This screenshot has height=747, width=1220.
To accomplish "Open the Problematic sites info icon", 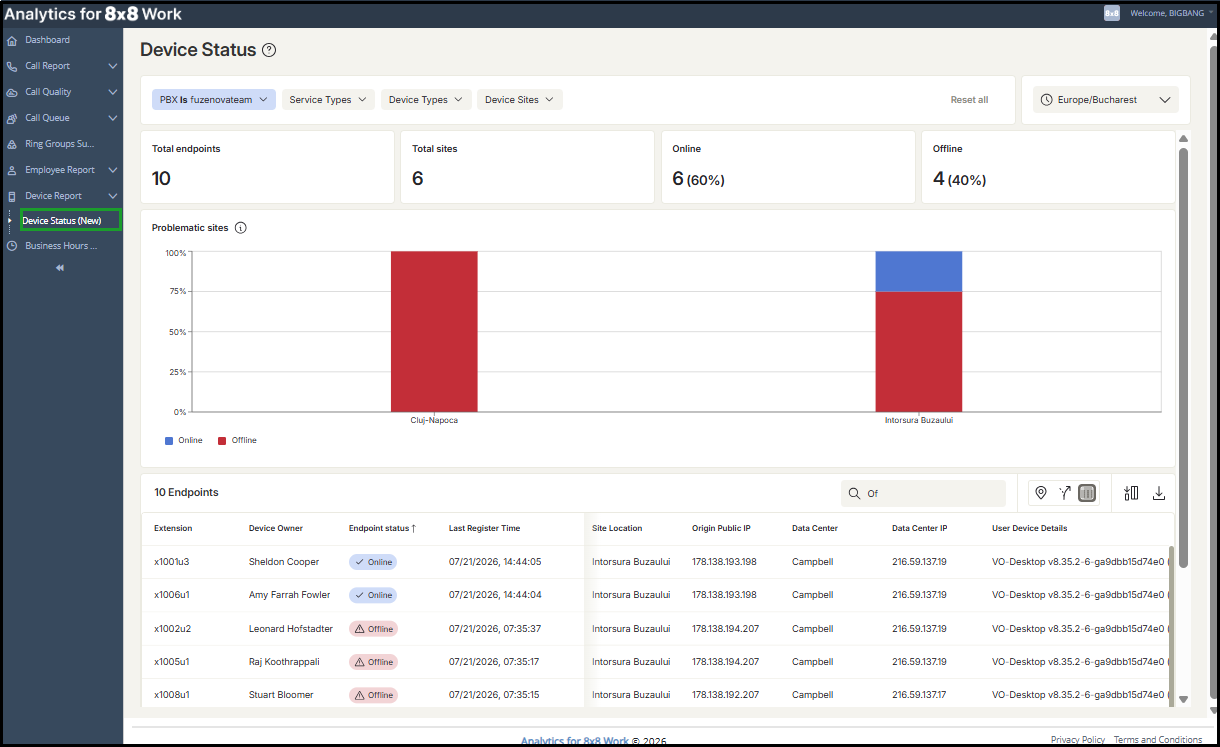I will (x=240, y=228).
